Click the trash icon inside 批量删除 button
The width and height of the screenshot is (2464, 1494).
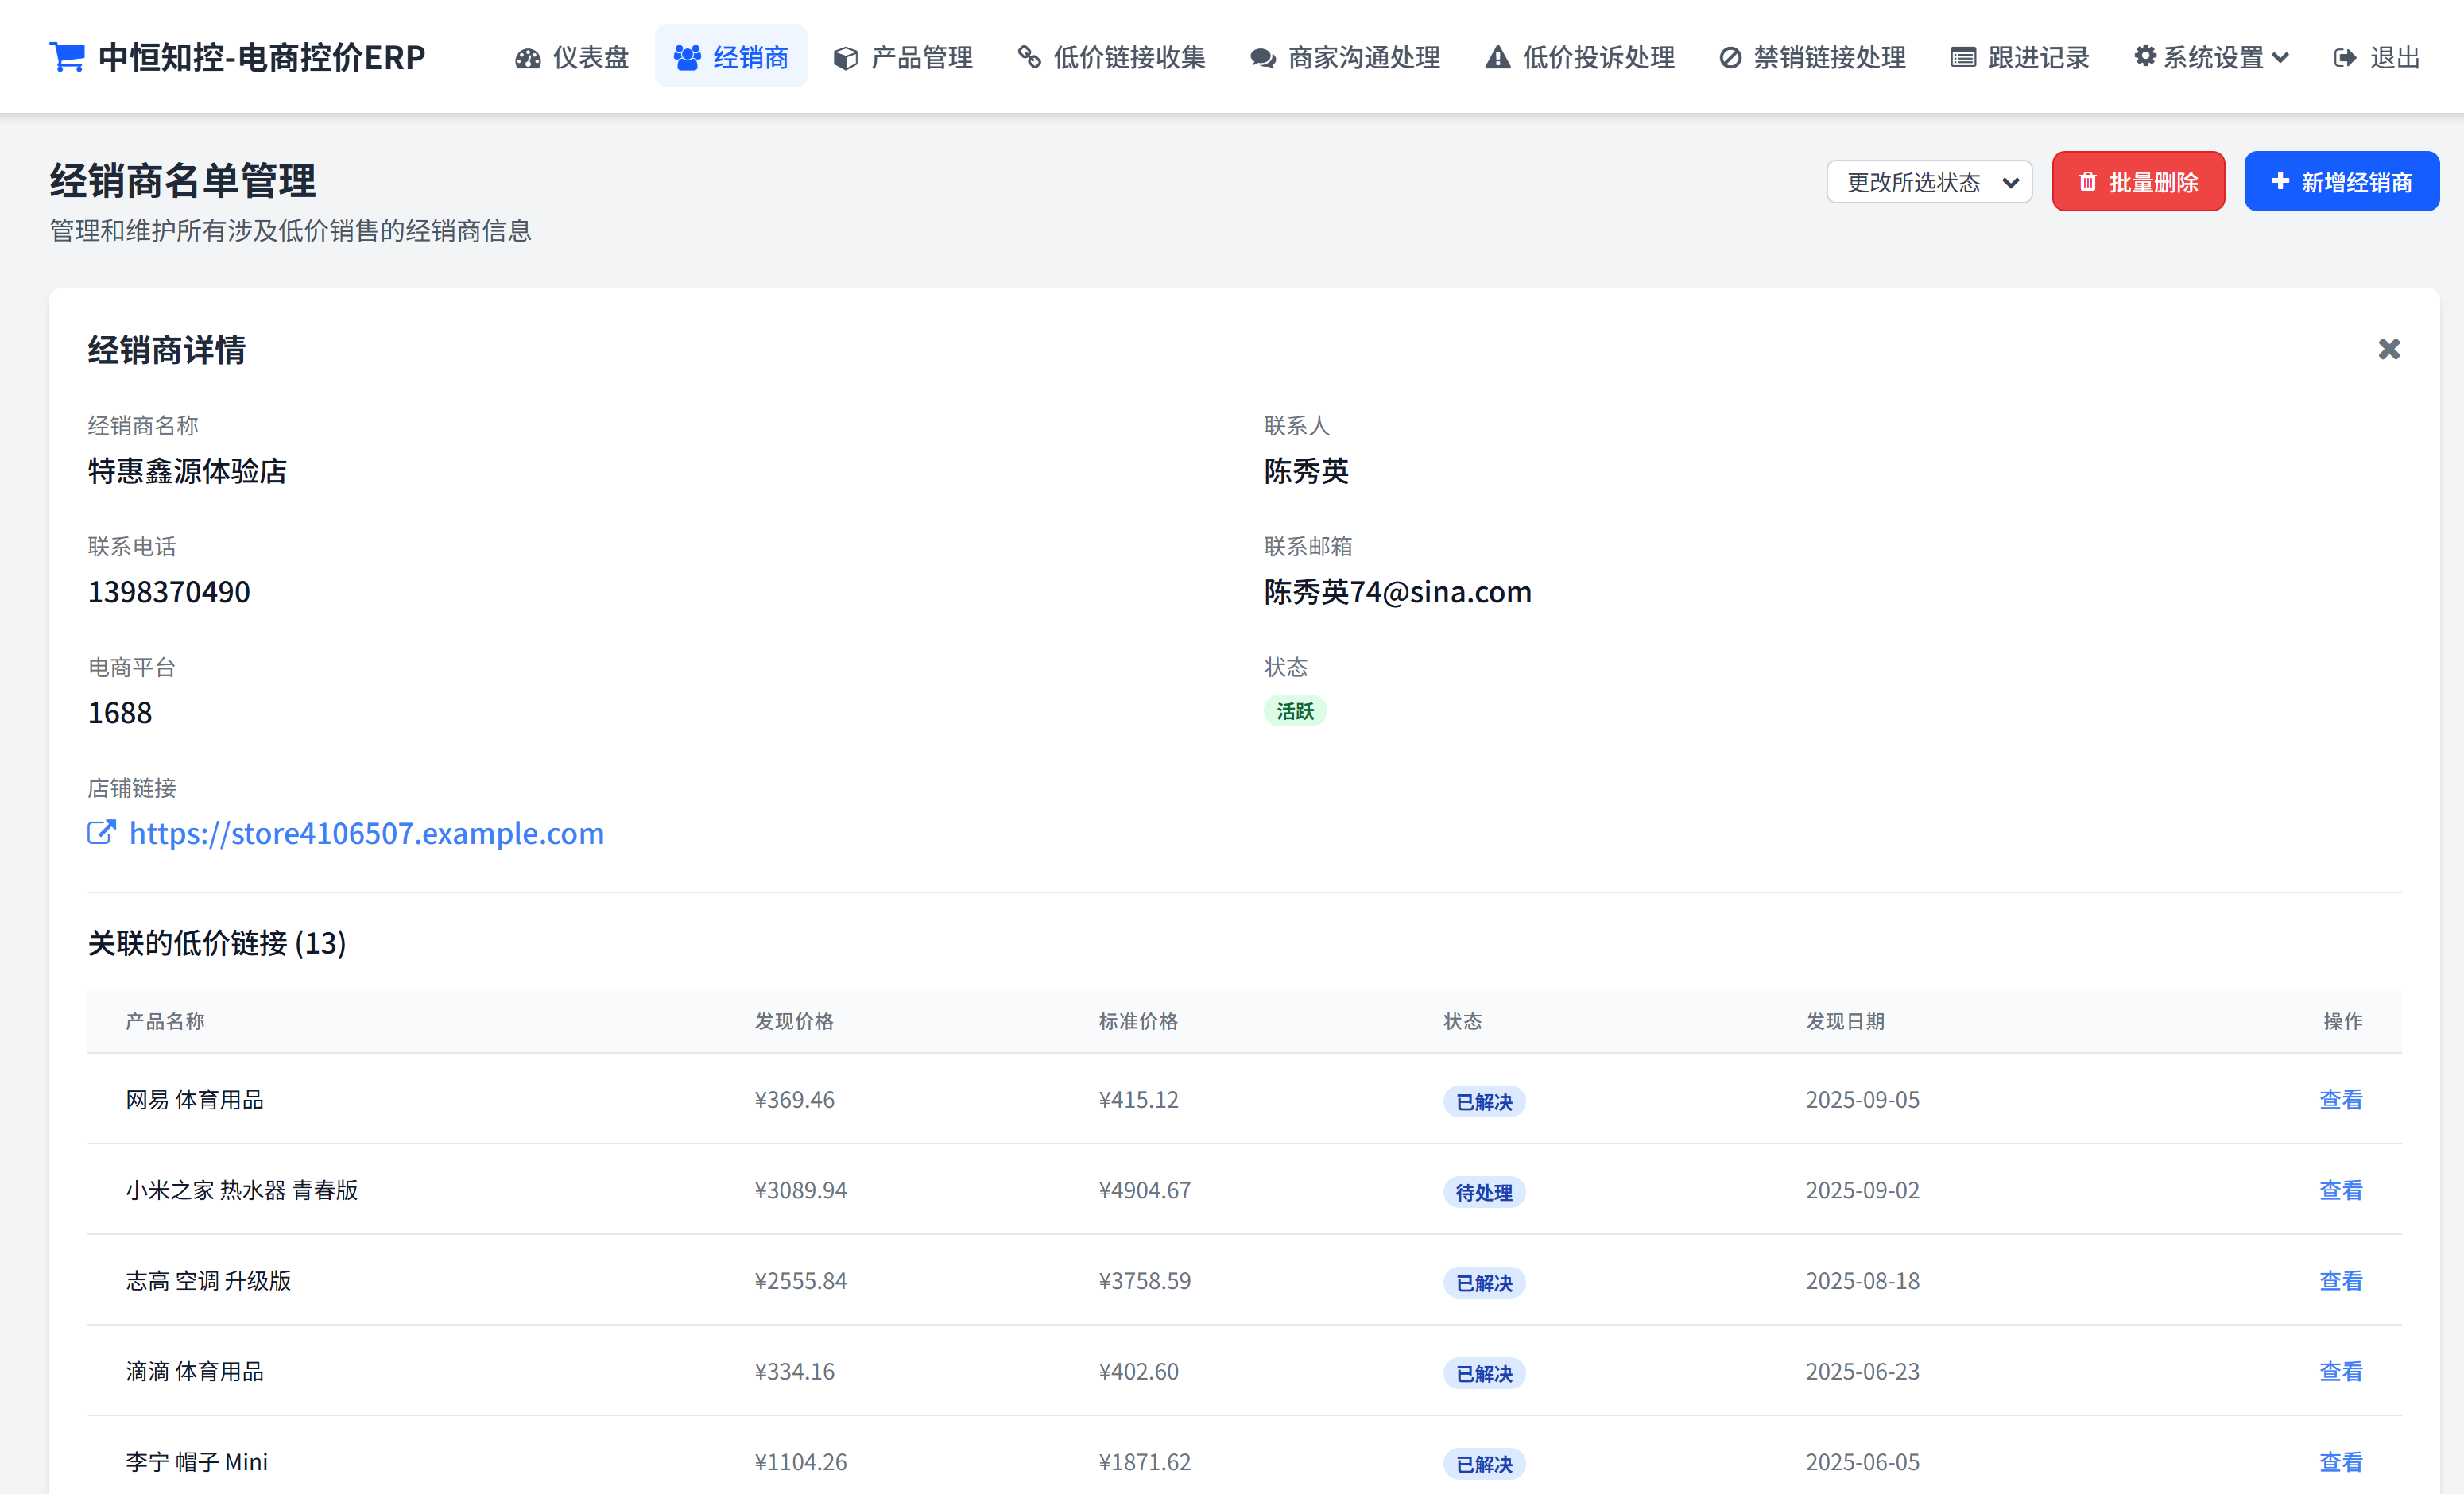2087,181
